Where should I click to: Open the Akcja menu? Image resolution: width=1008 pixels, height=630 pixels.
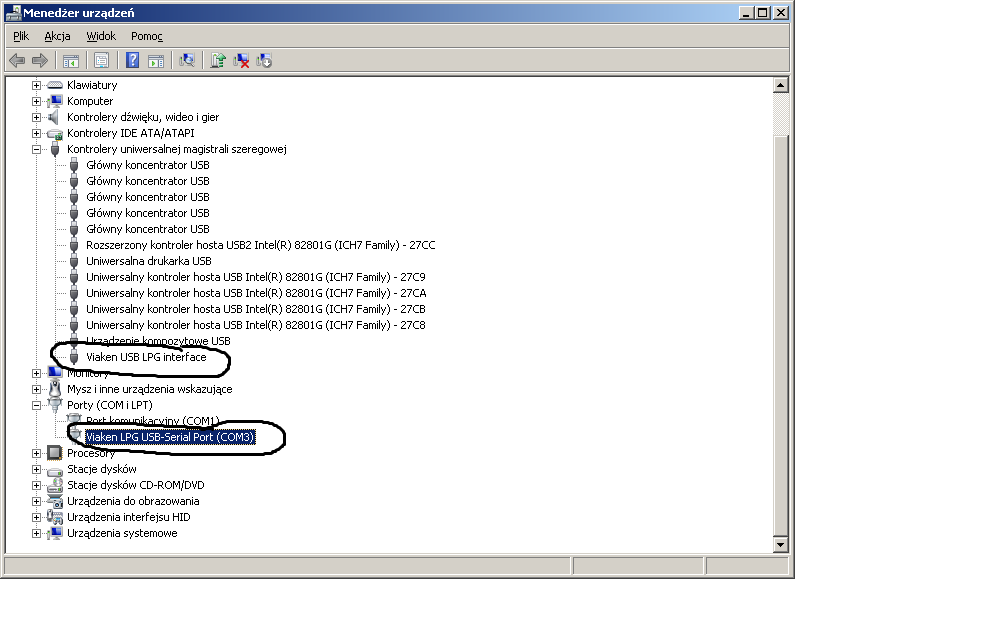pos(57,36)
